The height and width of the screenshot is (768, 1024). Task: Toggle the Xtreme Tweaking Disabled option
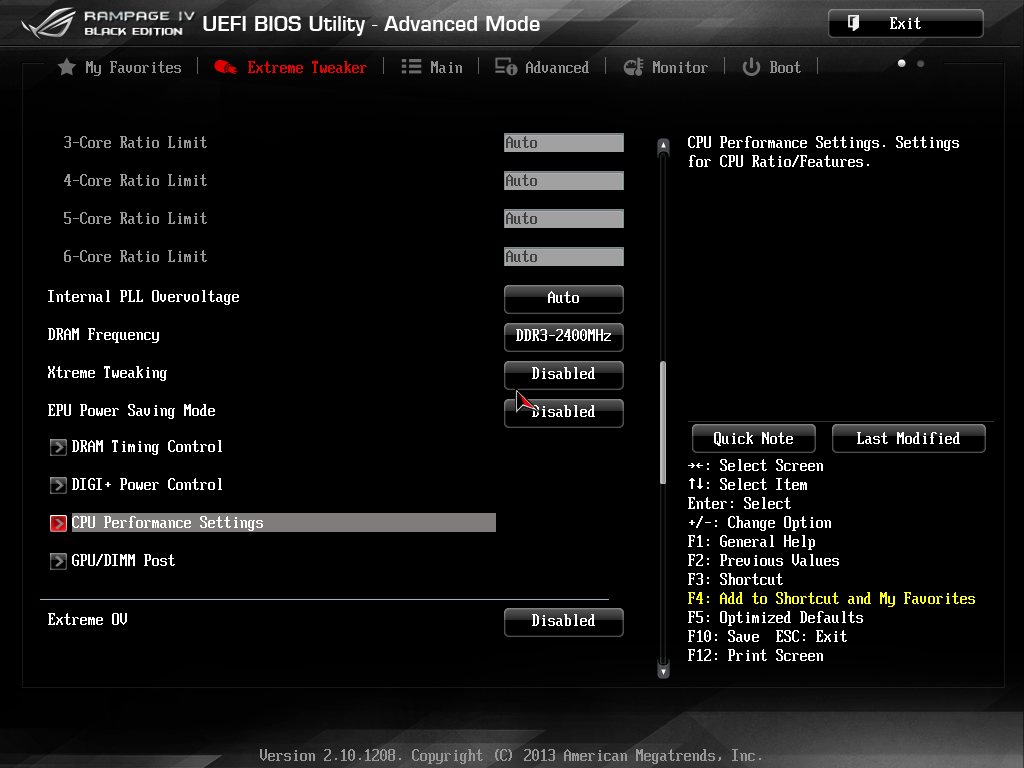click(563, 374)
